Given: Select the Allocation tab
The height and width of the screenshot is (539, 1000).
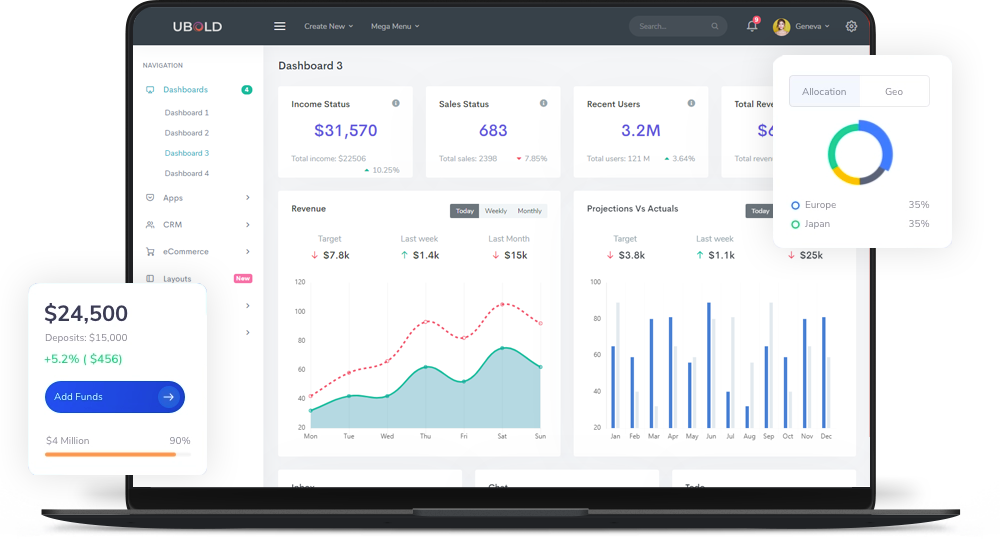Looking at the screenshot, I should [x=824, y=91].
